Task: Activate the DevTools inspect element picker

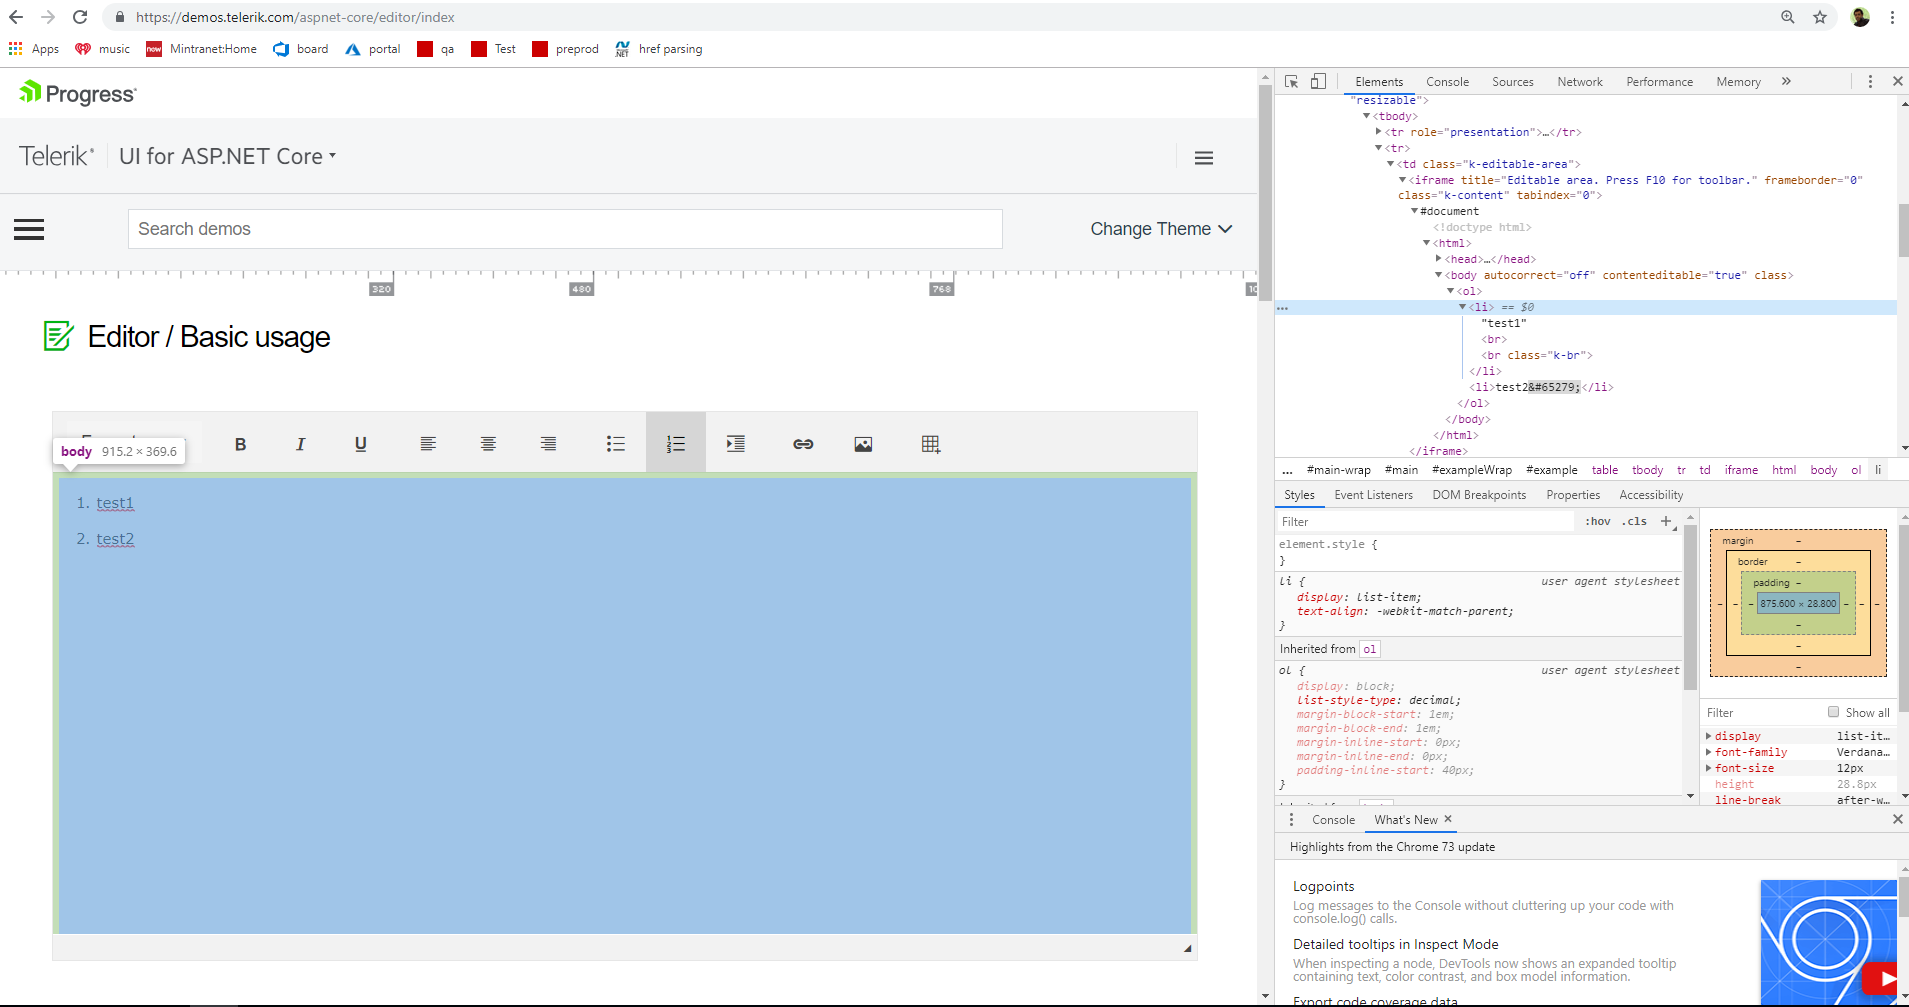Action: coord(1292,82)
